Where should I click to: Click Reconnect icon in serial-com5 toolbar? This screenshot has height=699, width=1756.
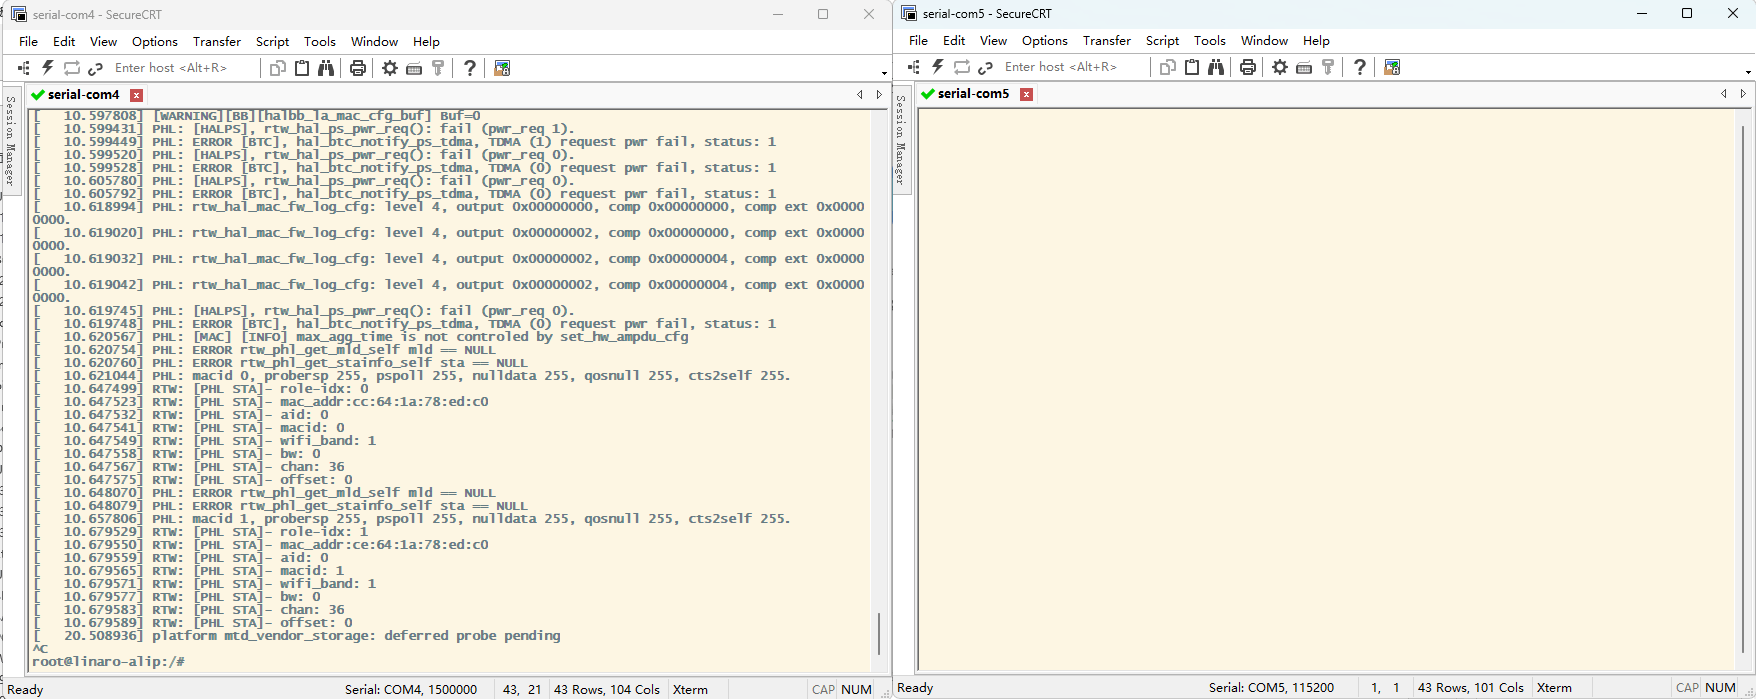tap(962, 67)
